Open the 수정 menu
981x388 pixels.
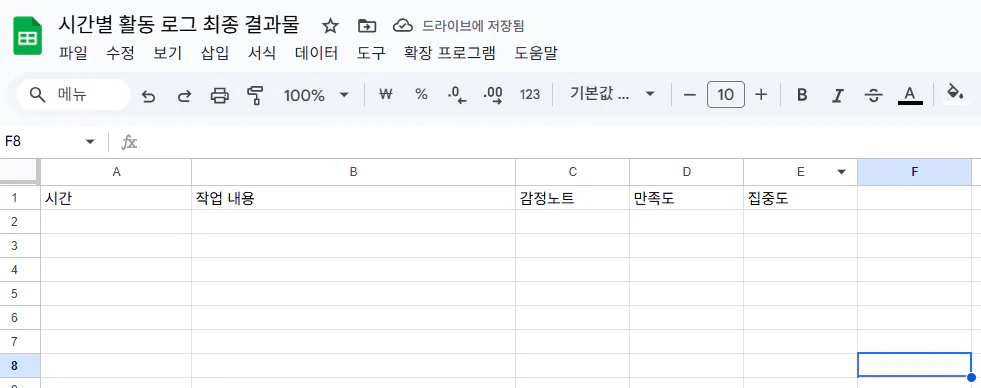(x=120, y=53)
